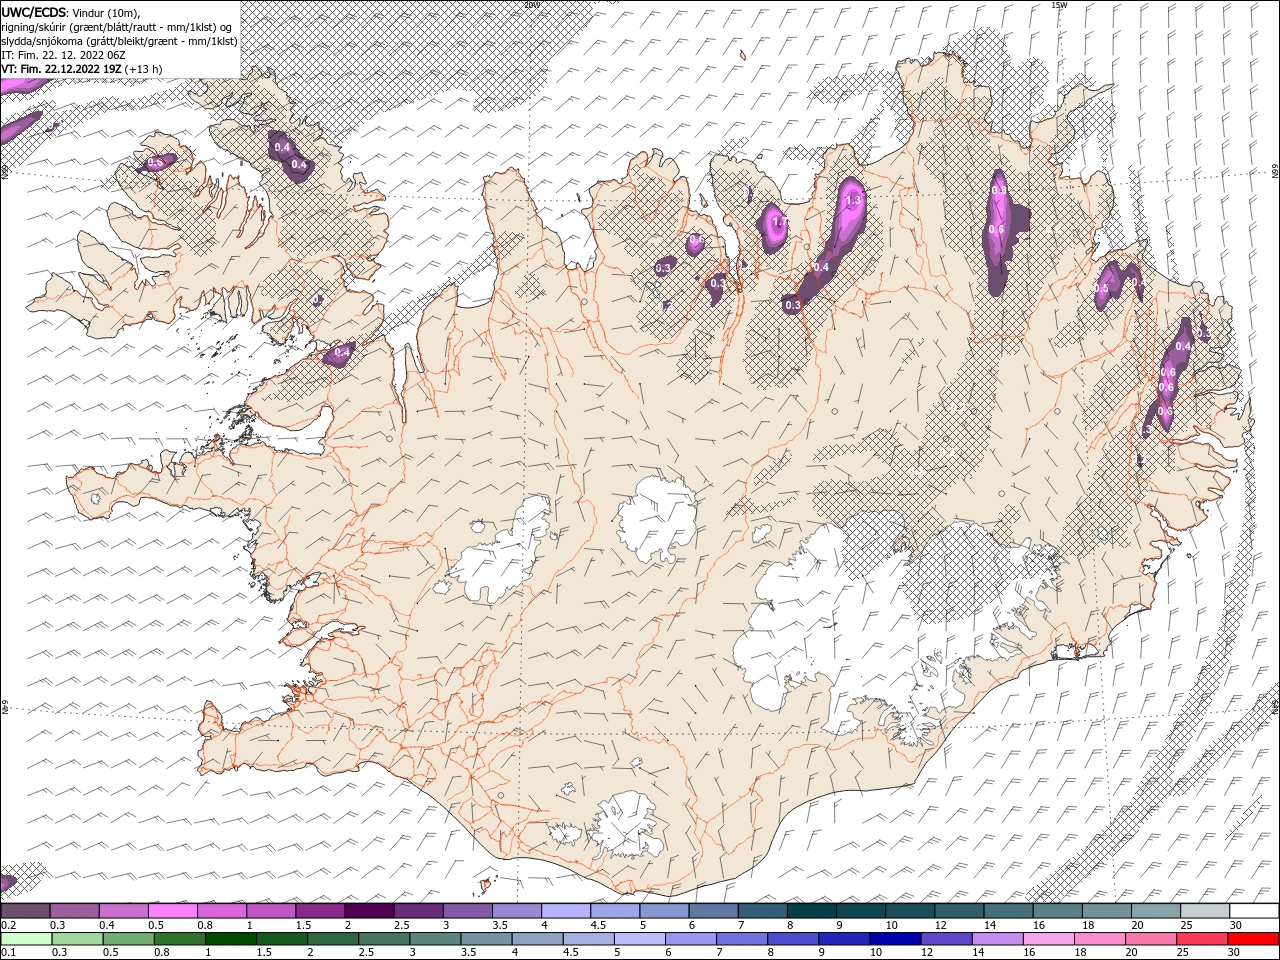Click the "1.3" snowfall value on the map
1280x960 pixels.
tap(853, 201)
